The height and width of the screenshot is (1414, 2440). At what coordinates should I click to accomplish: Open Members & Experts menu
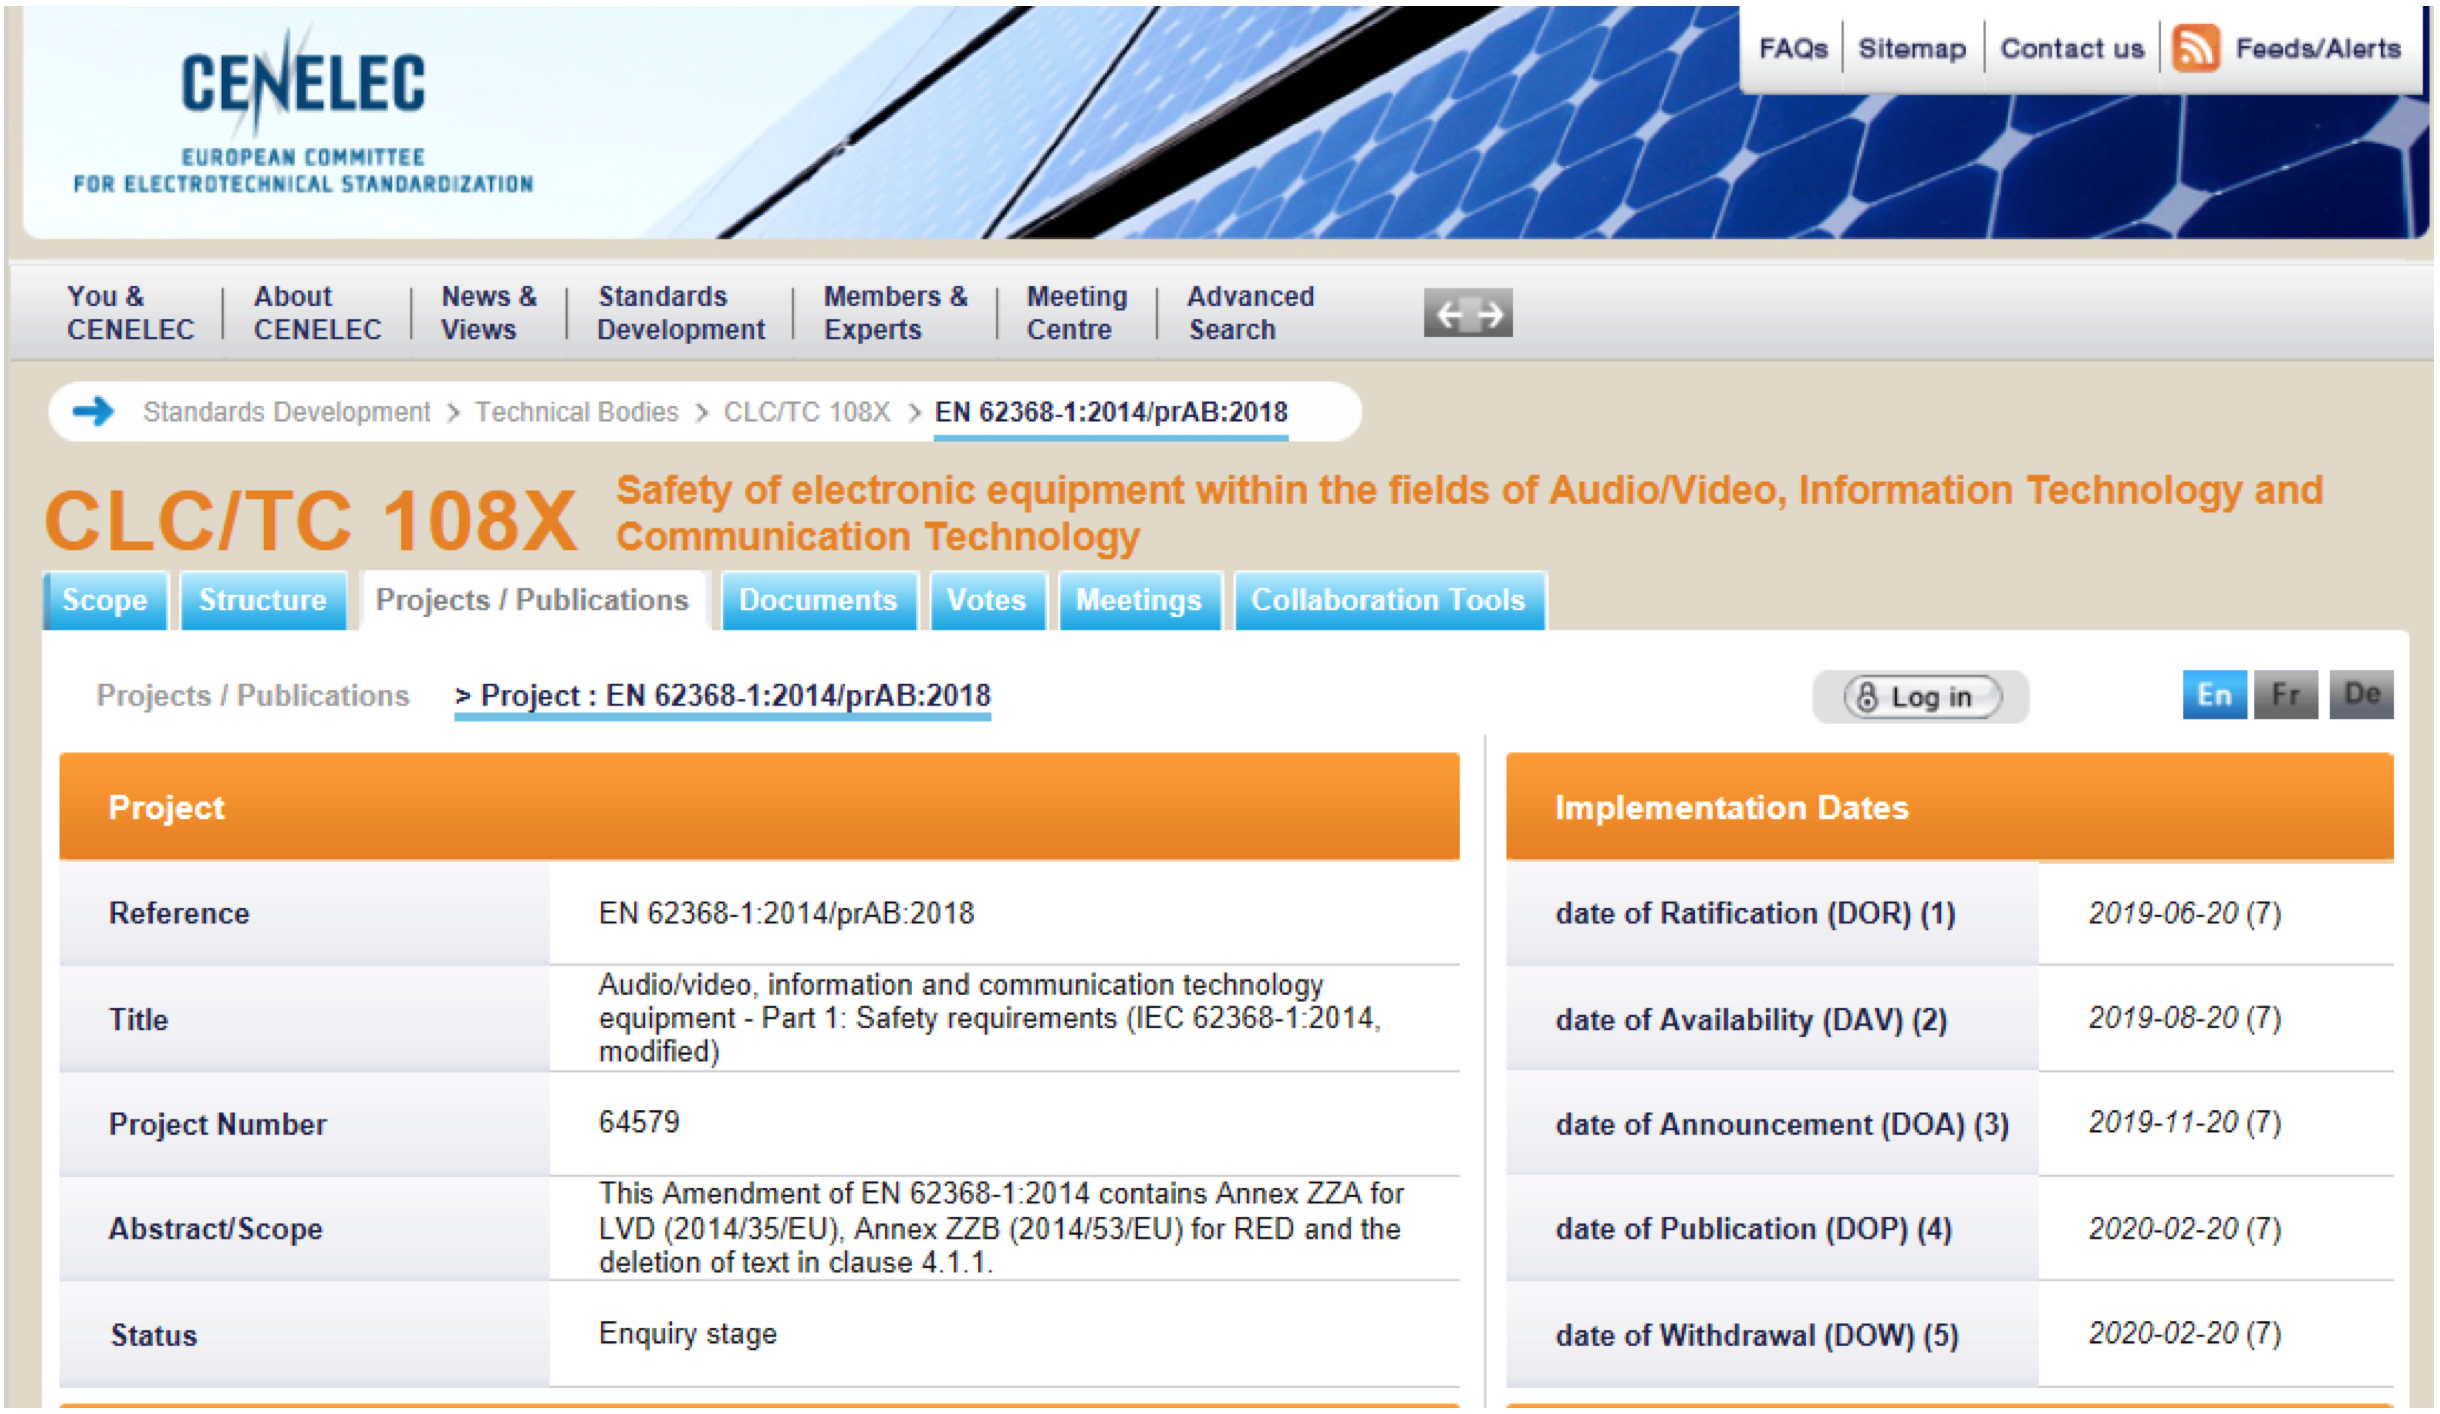point(895,313)
